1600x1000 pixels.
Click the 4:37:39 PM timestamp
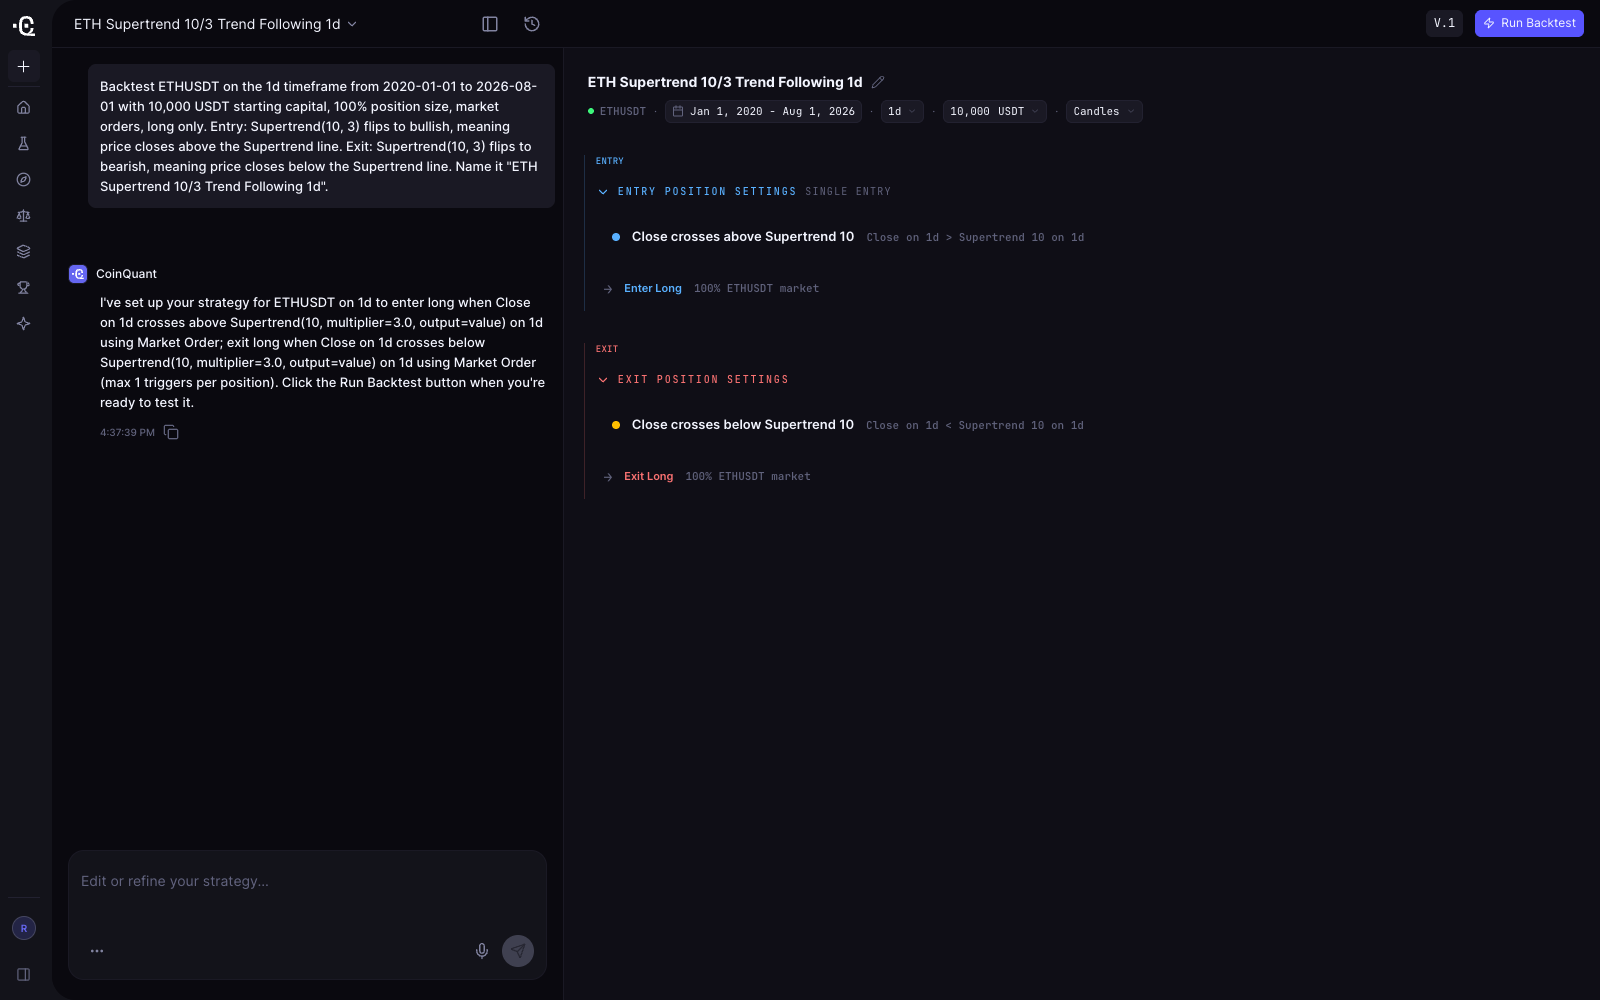pyautogui.click(x=127, y=432)
